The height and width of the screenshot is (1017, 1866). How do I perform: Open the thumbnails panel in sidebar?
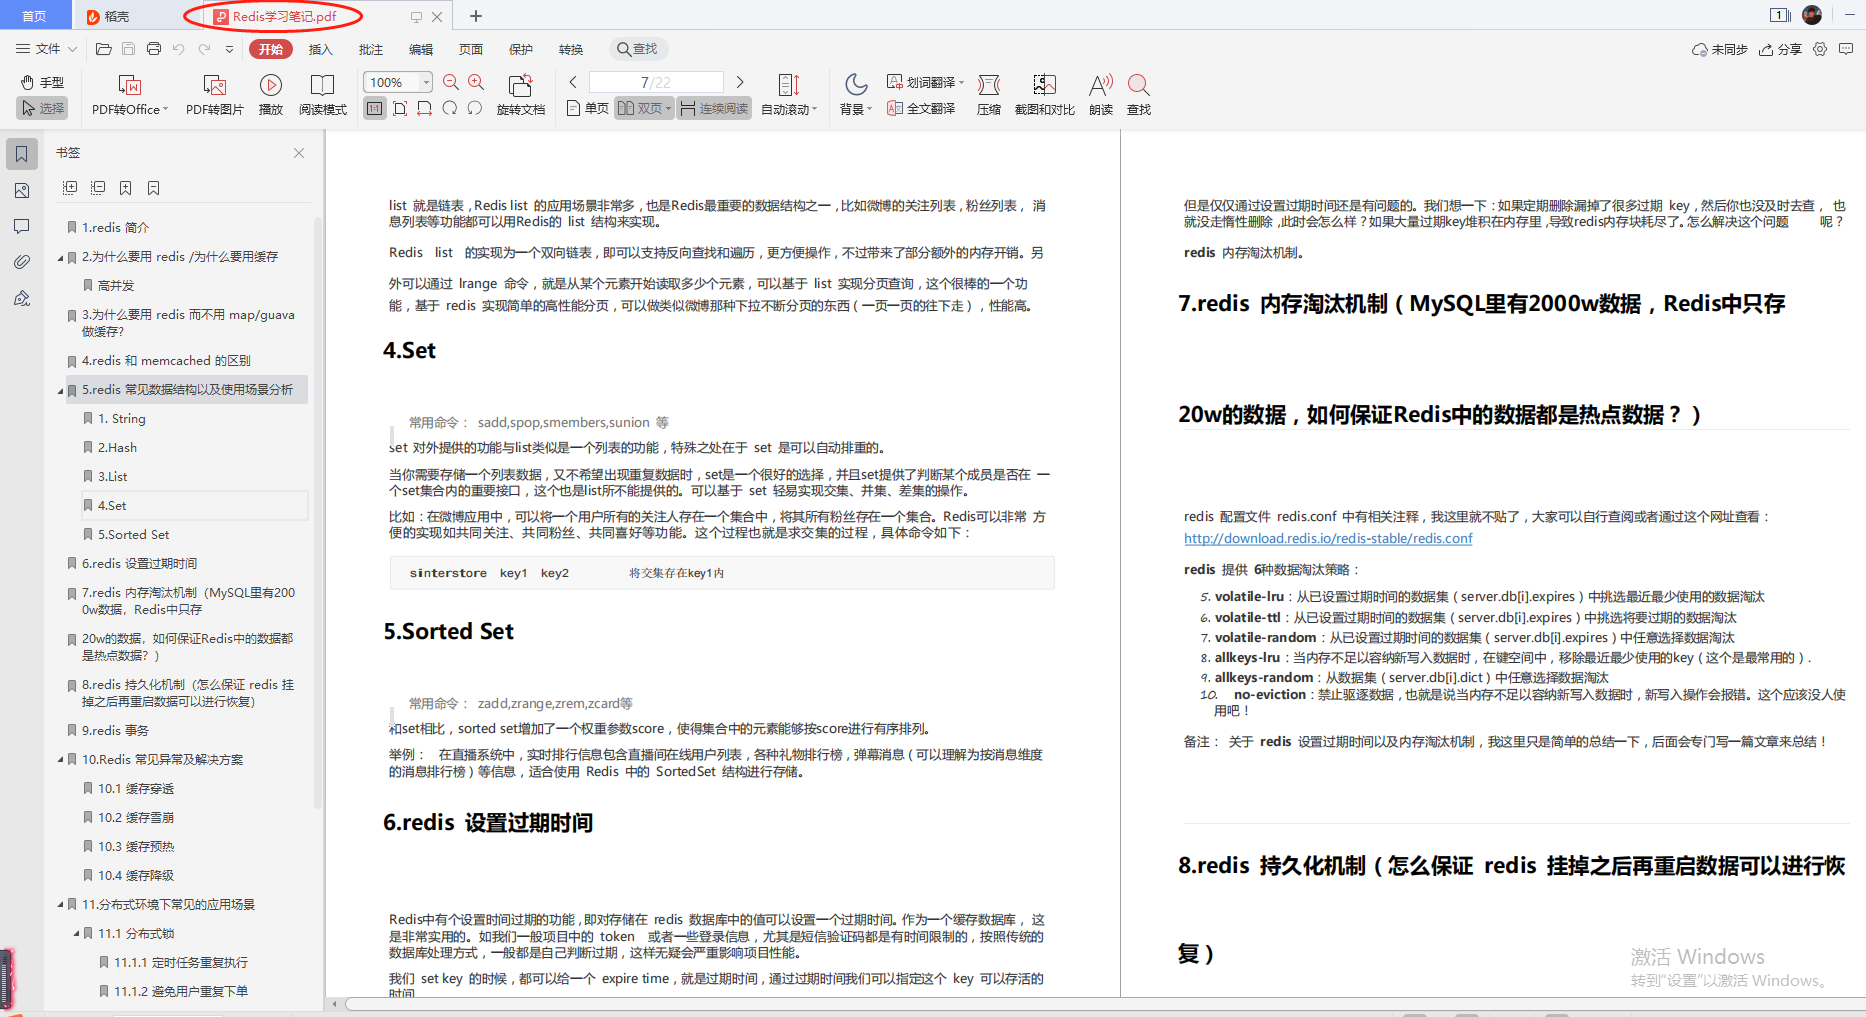(x=22, y=190)
